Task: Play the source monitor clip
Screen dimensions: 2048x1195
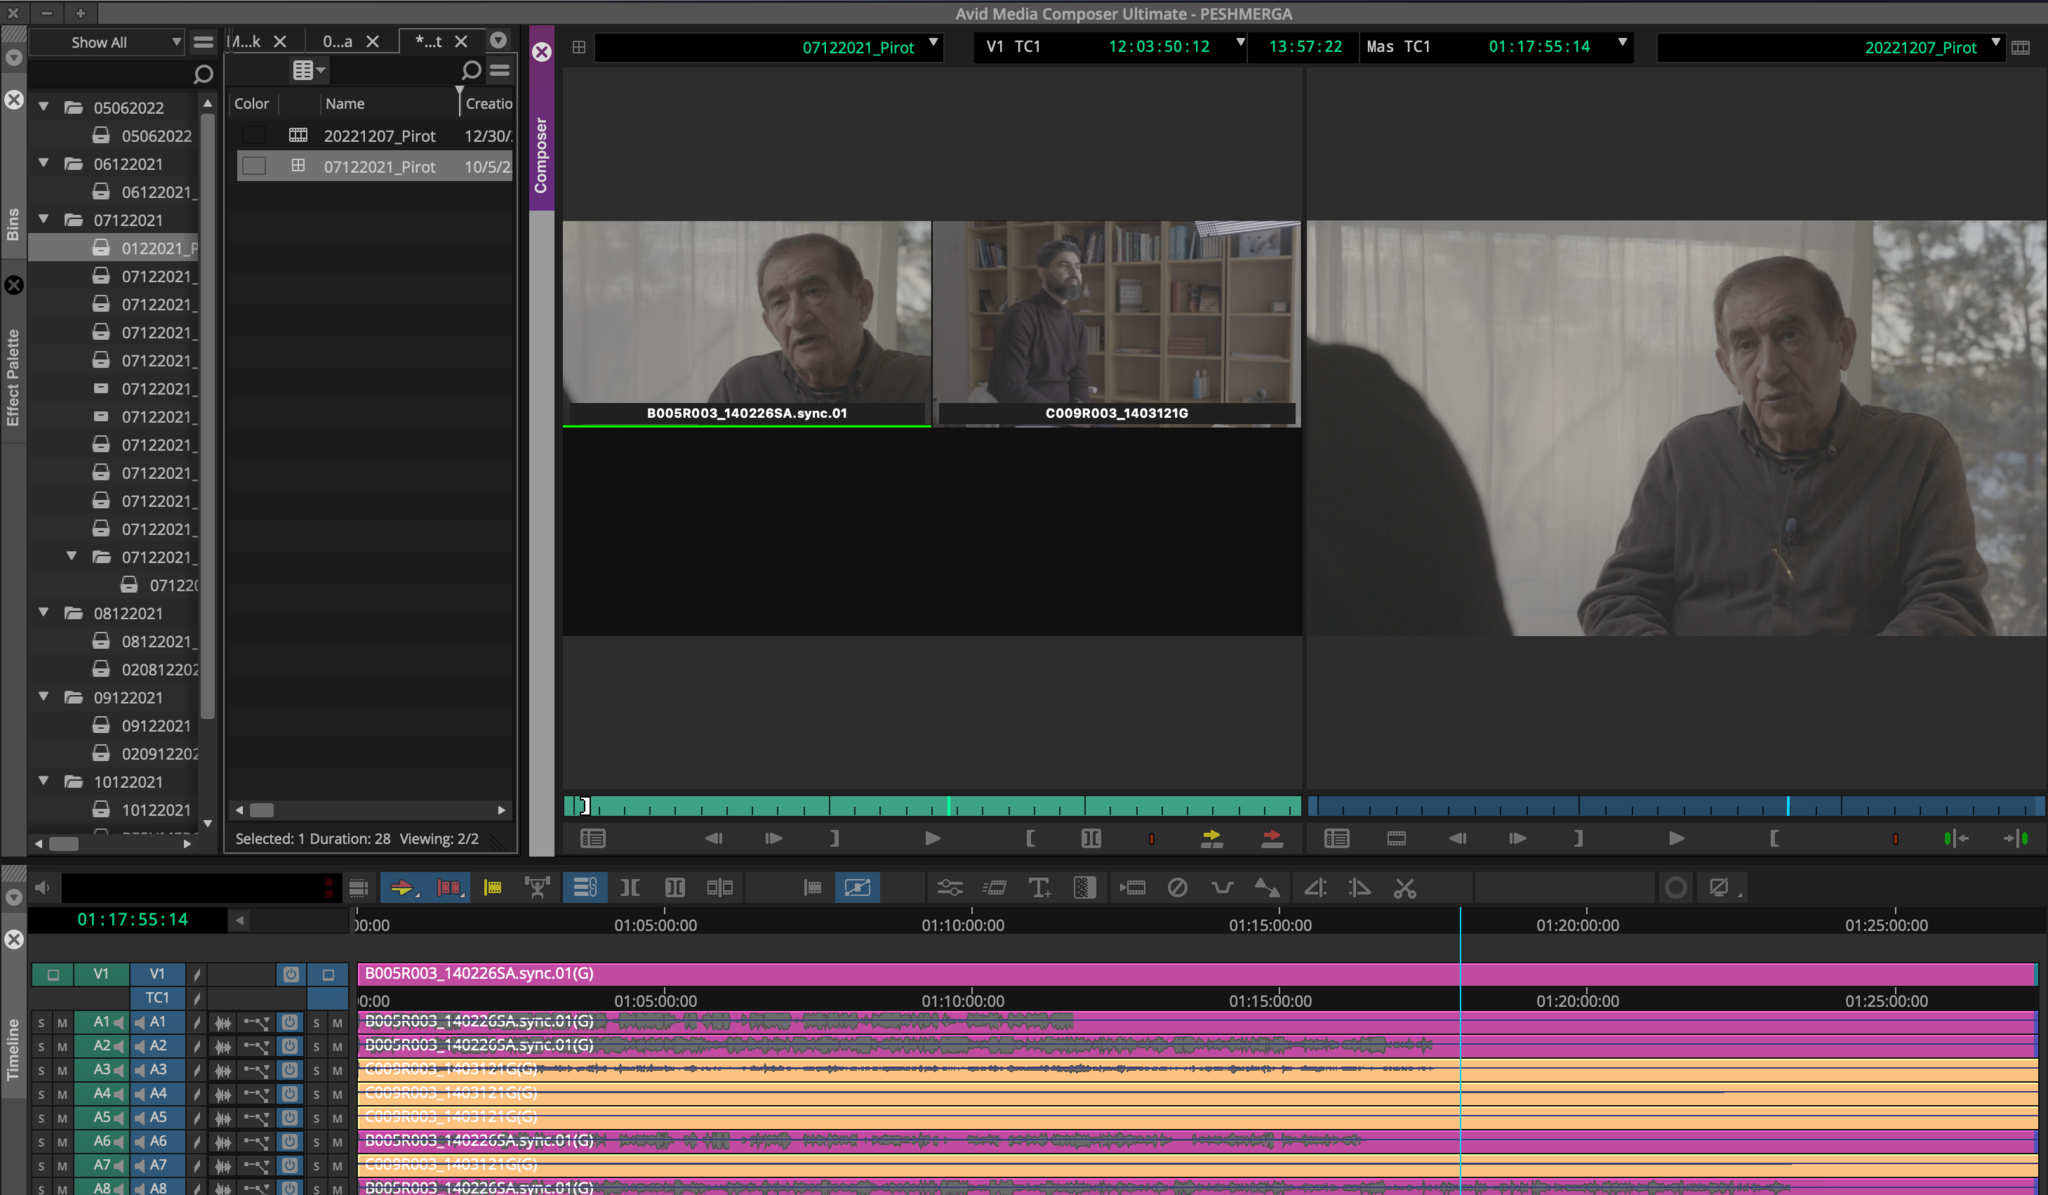Action: [932, 838]
